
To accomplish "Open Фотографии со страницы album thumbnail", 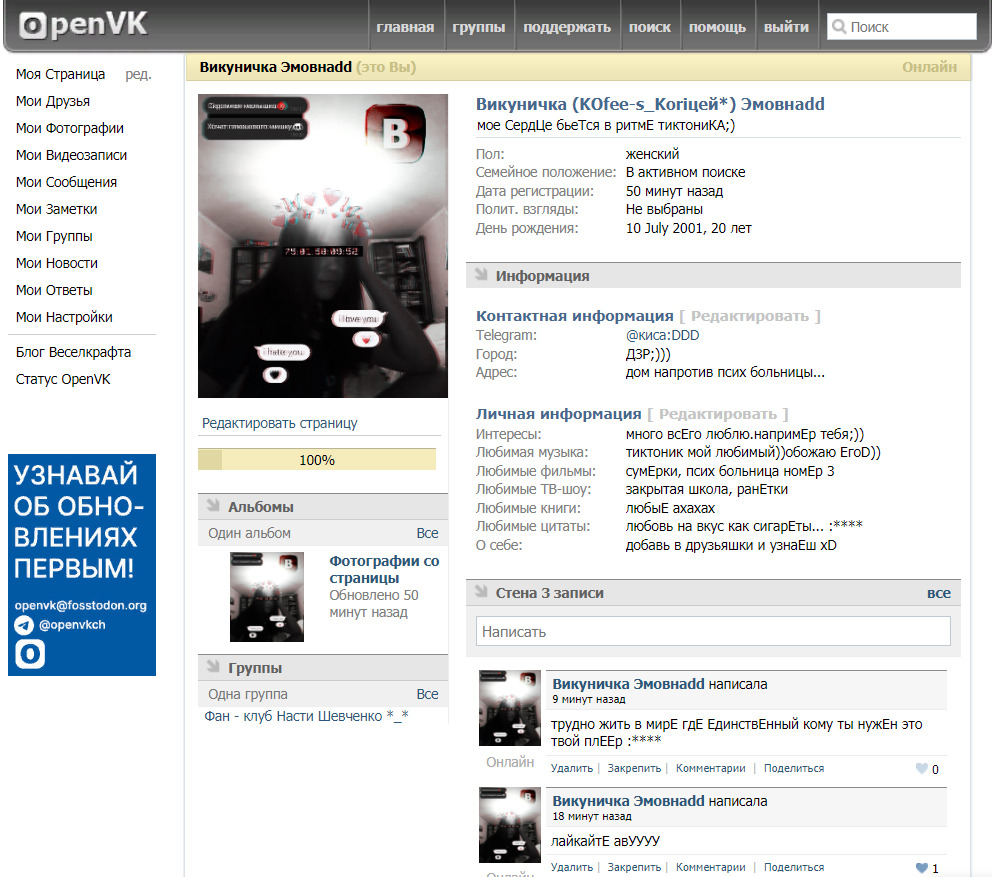I will point(266,597).
